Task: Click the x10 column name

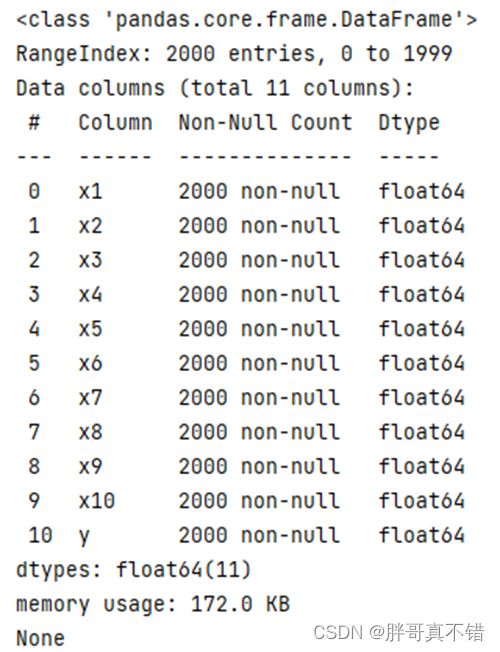Action: pos(97,501)
